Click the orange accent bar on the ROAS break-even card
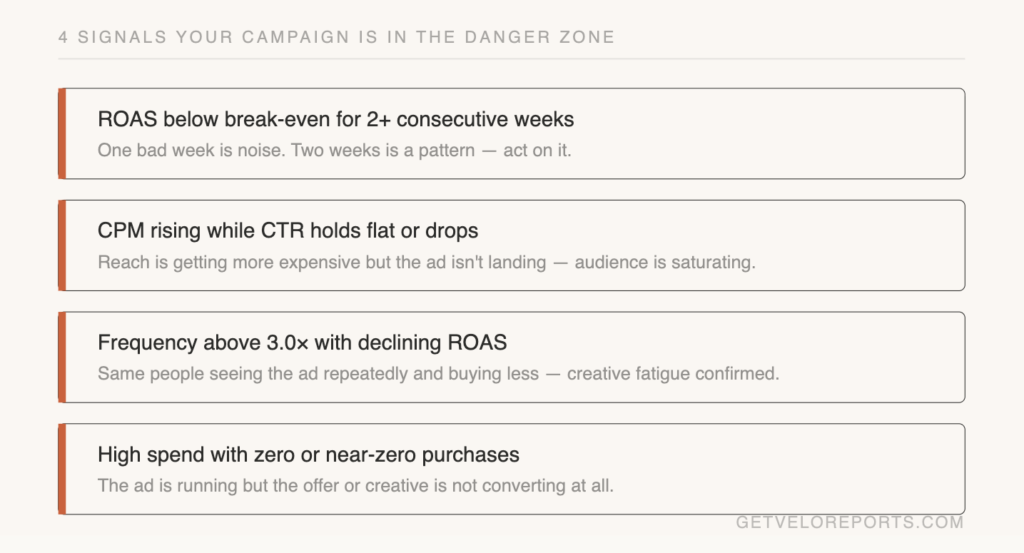Image resolution: width=1024 pixels, height=553 pixels. point(62,134)
